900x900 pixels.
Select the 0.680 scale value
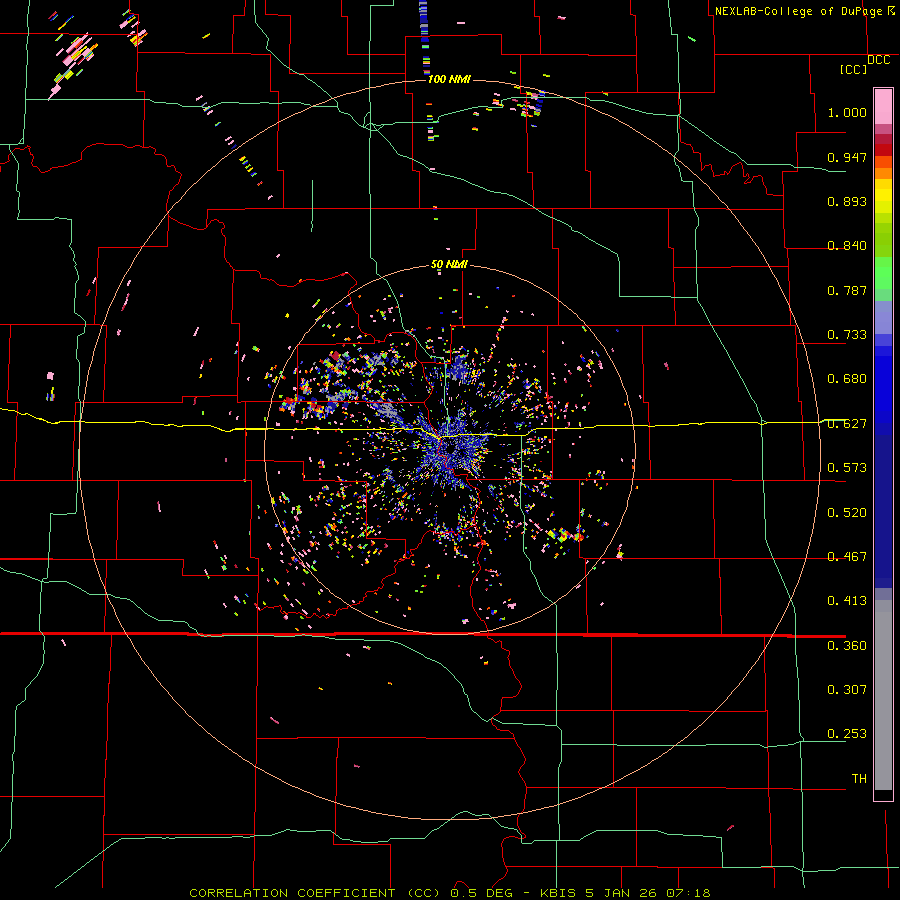coord(847,379)
